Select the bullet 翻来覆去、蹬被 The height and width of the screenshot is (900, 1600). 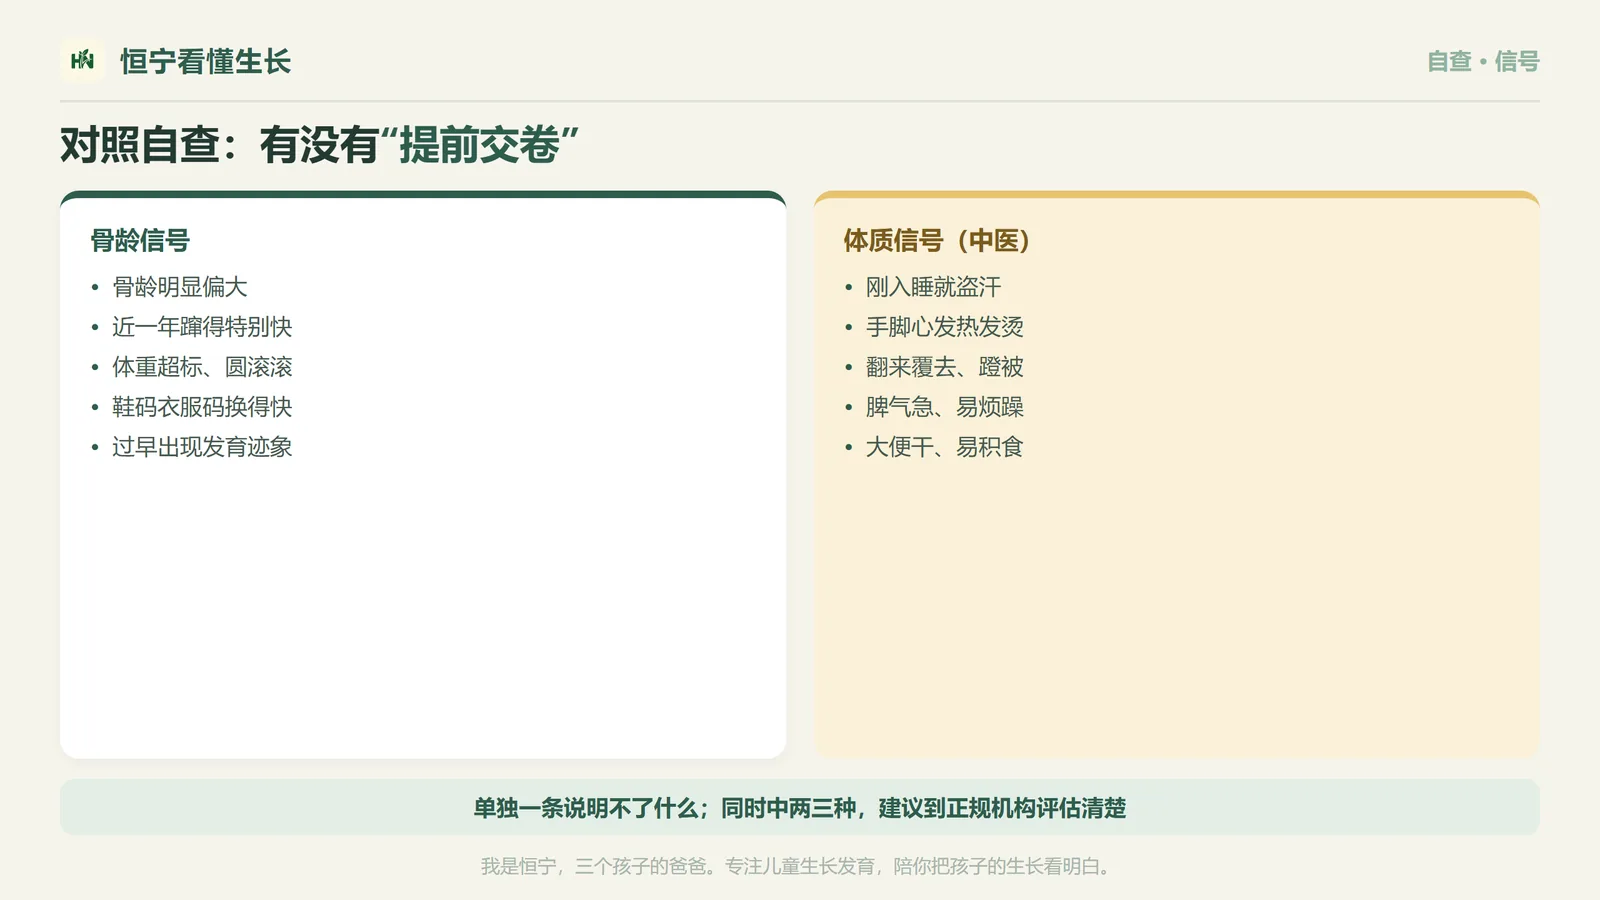click(x=945, y=367)
